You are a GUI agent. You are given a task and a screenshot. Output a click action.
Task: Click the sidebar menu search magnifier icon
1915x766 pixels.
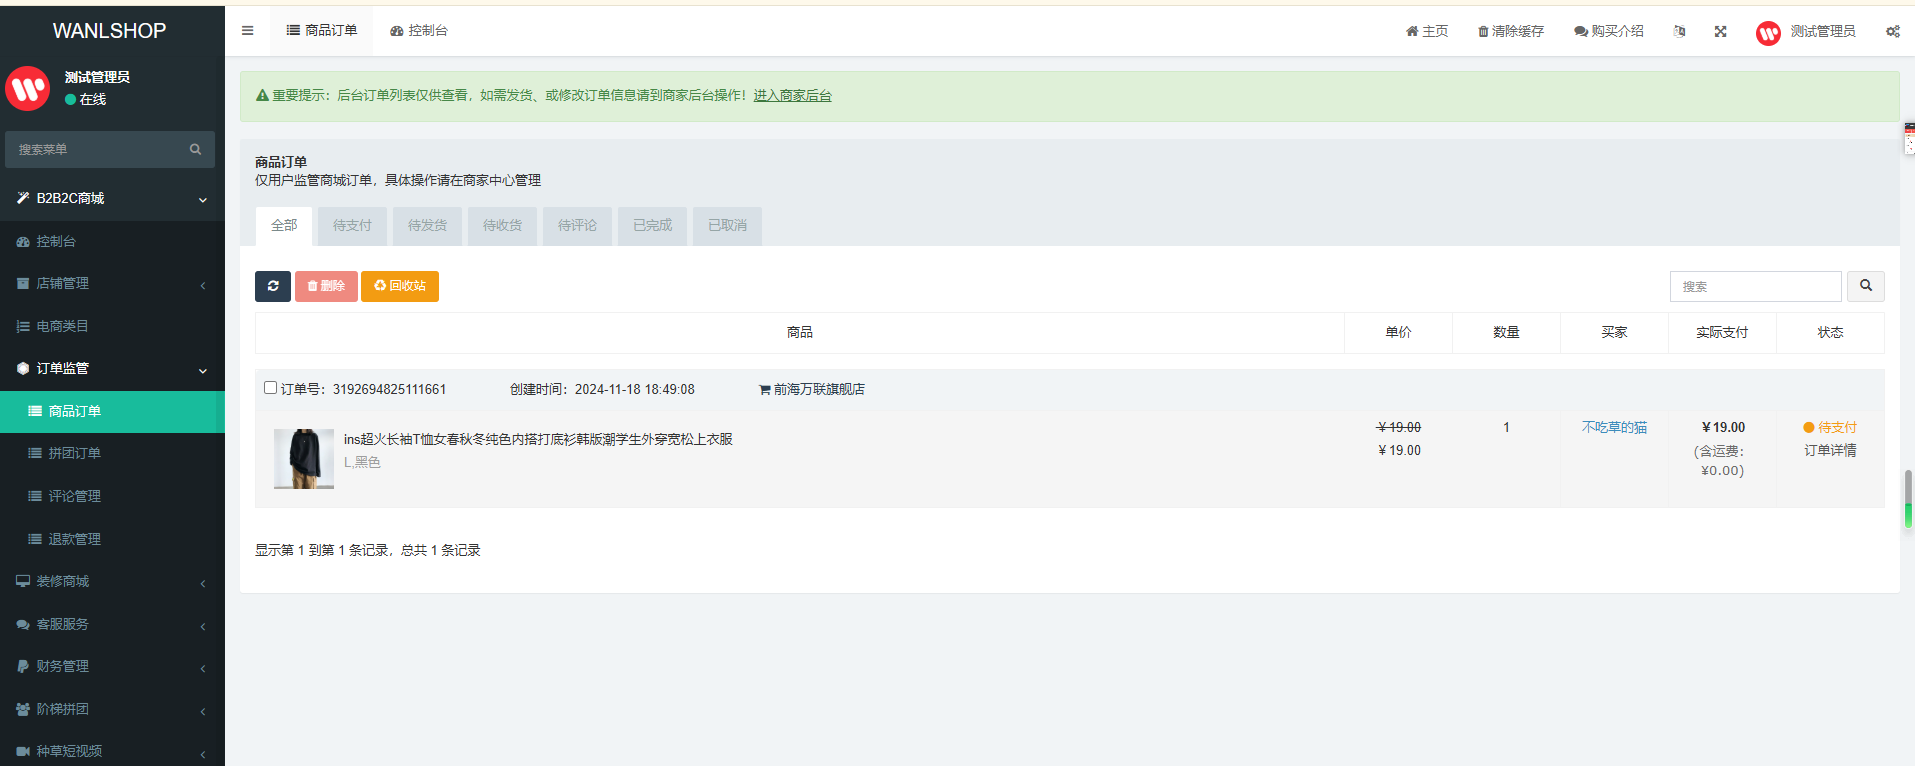tap(196, 150)
